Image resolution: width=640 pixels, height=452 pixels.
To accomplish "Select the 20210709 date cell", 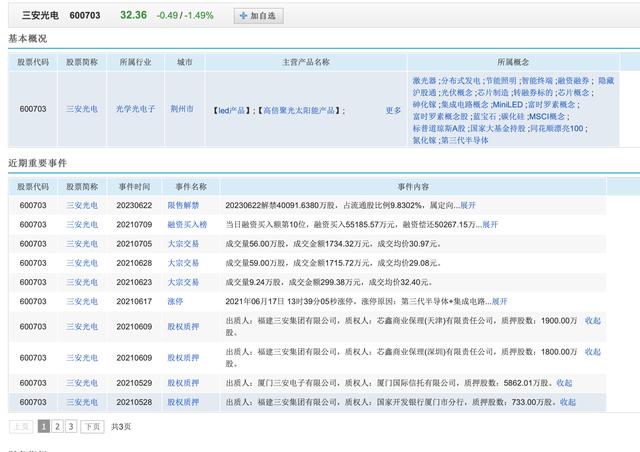I will 134,225.
